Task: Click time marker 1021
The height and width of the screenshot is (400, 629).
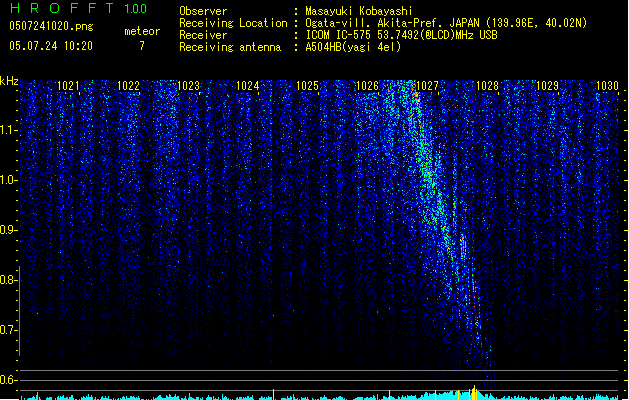Action: [x=68, y=86]
